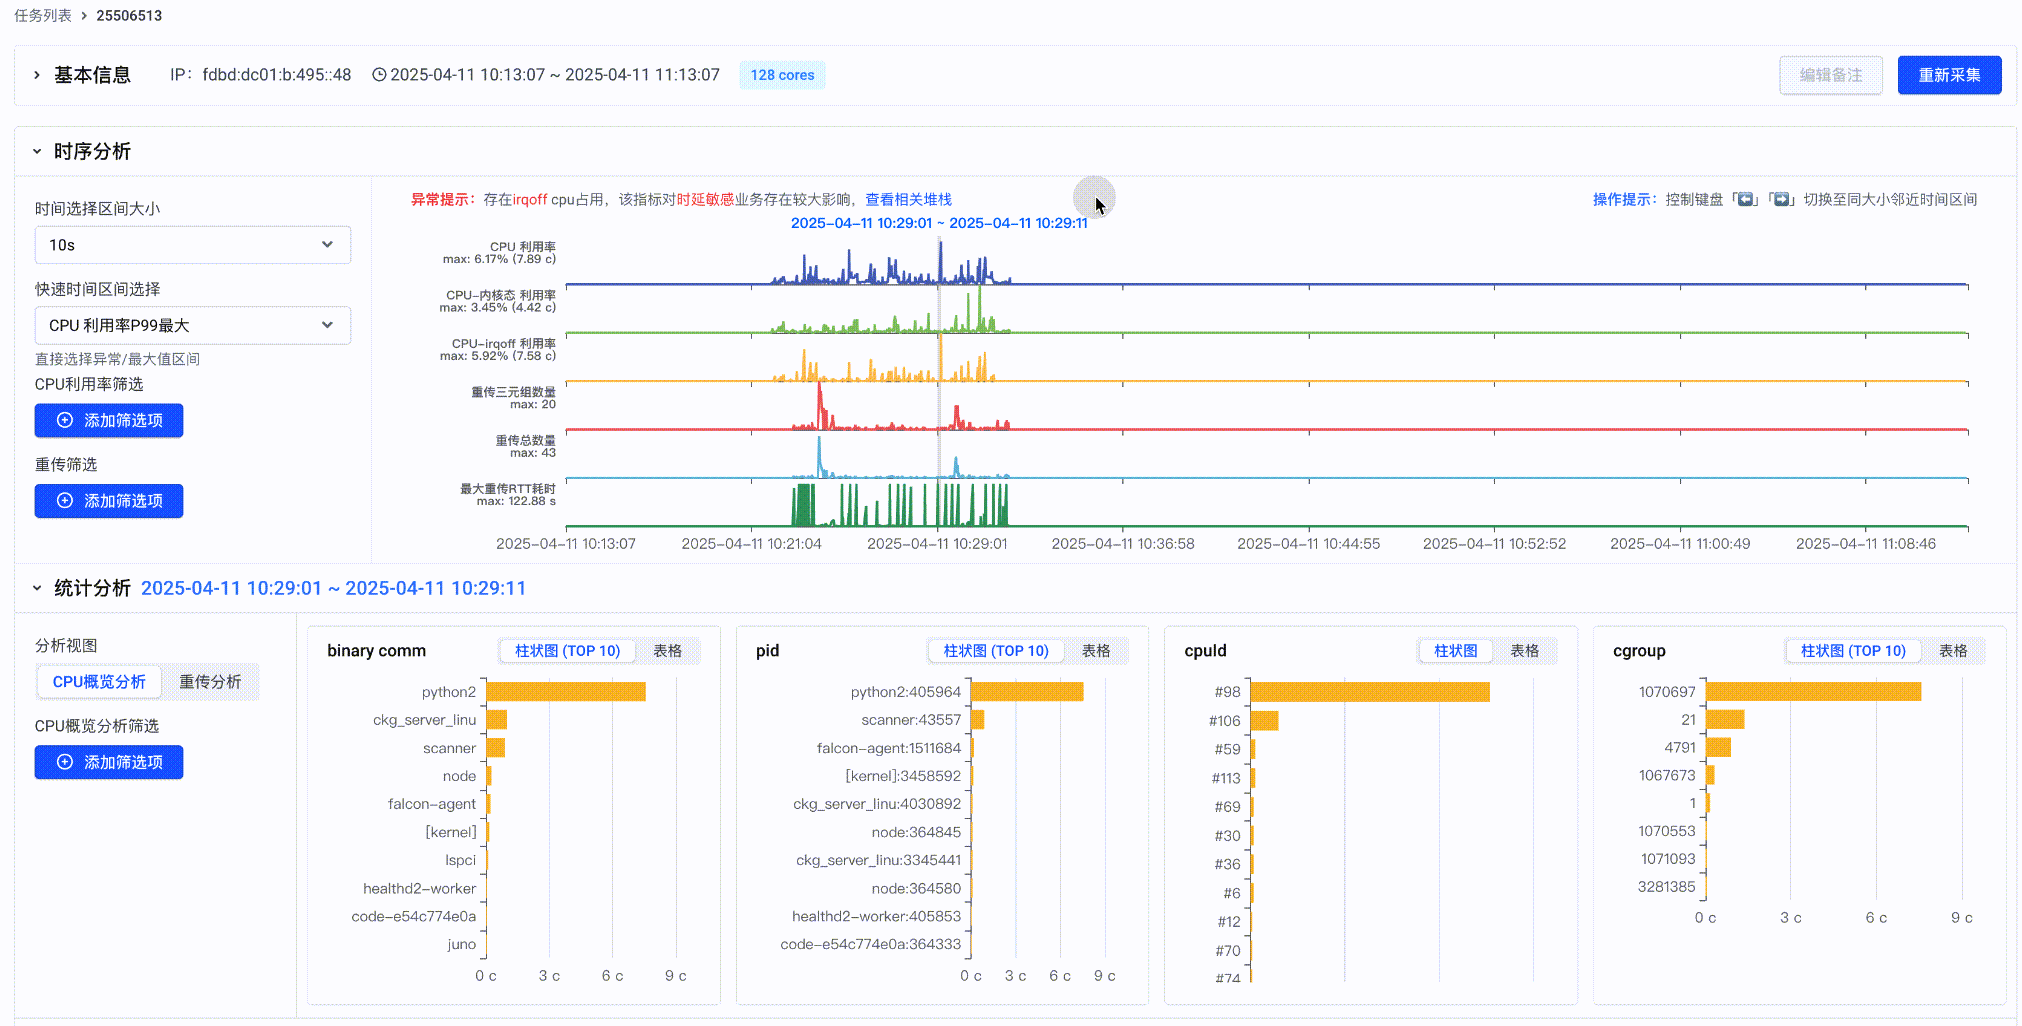
Task: Click the plus icon under 重传筛选
Action: click(65, 501)
